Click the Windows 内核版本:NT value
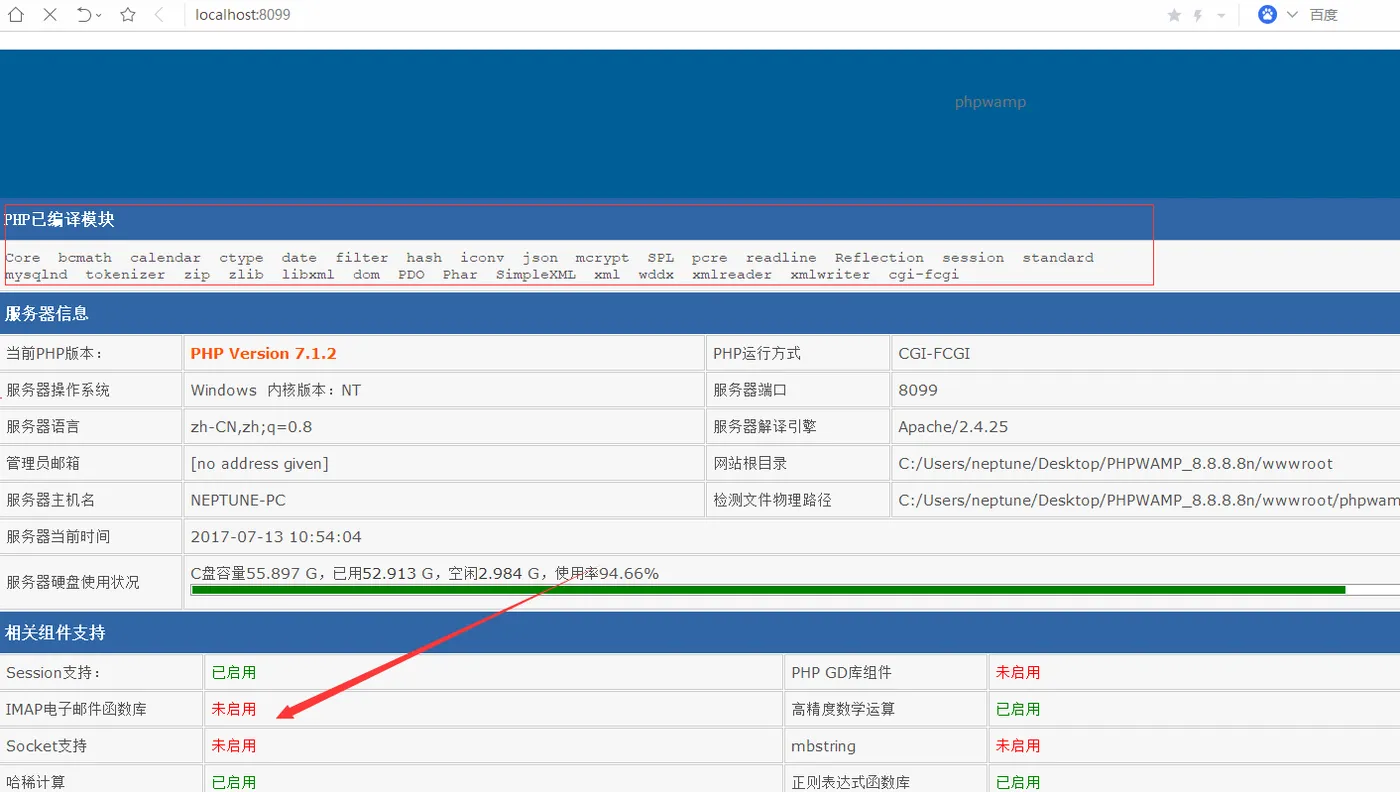1400x792 pixels. 275,390
